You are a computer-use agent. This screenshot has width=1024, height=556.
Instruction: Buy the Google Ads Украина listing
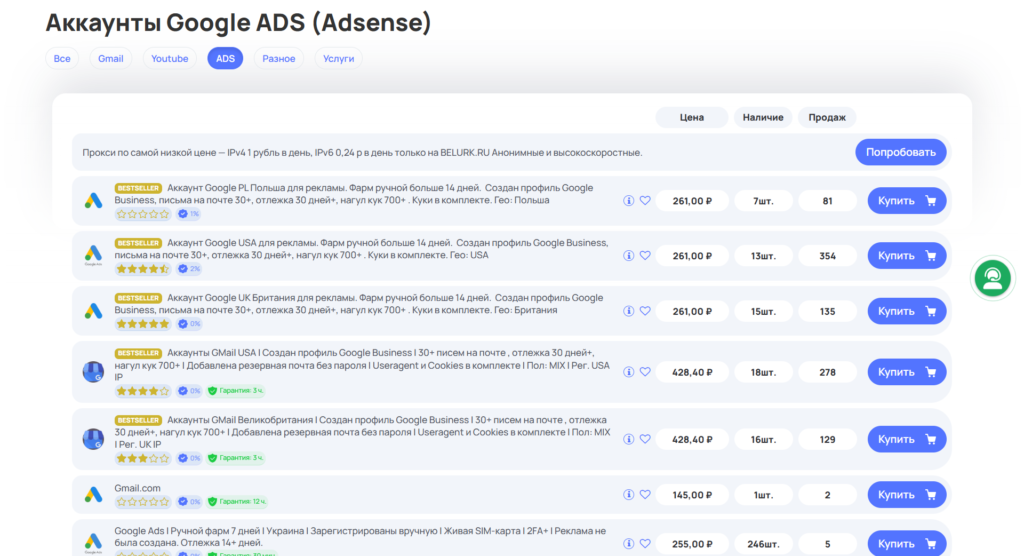pyautogui.click(x=906, y=543)
